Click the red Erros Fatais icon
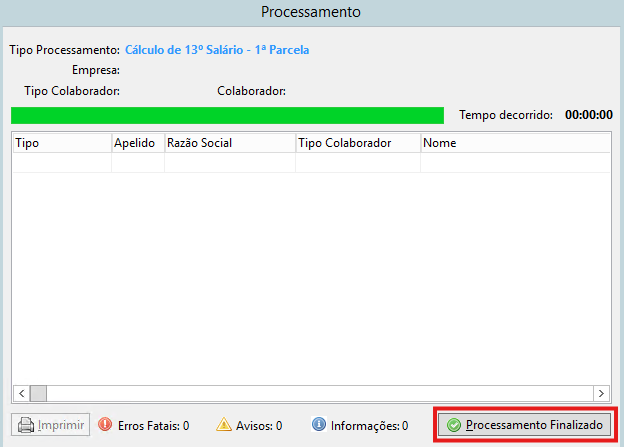 pyautogui.click(x=105, y=424)
